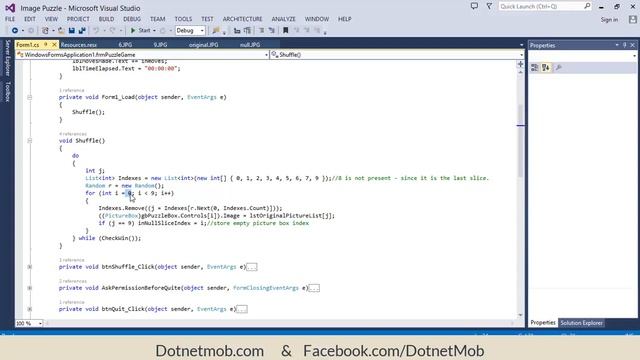This screenshot has height=360, width=640.
Task: Expand the collapsed btnShuffle_Click method
Action: 29,267
